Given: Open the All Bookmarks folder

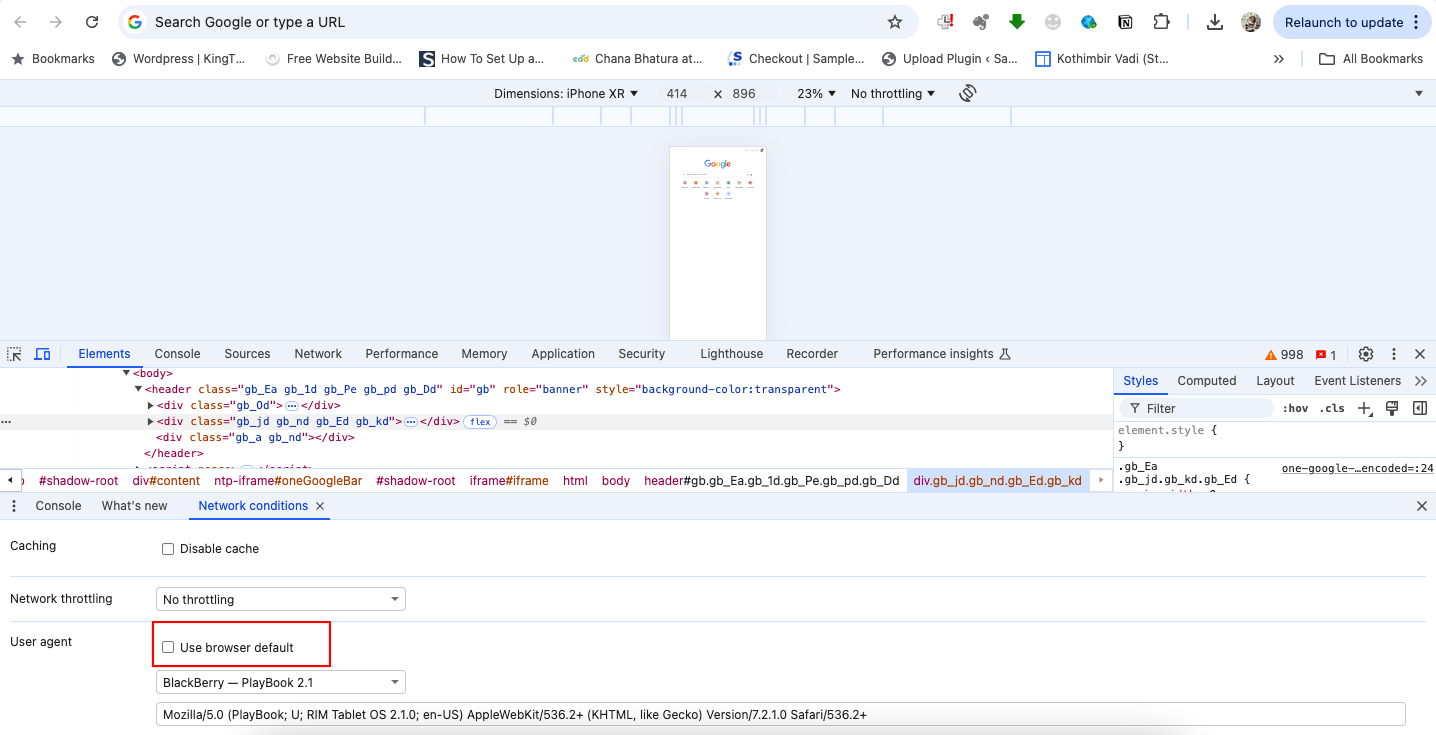Looking at the screenshot, I should click(x=1370, y=59).
